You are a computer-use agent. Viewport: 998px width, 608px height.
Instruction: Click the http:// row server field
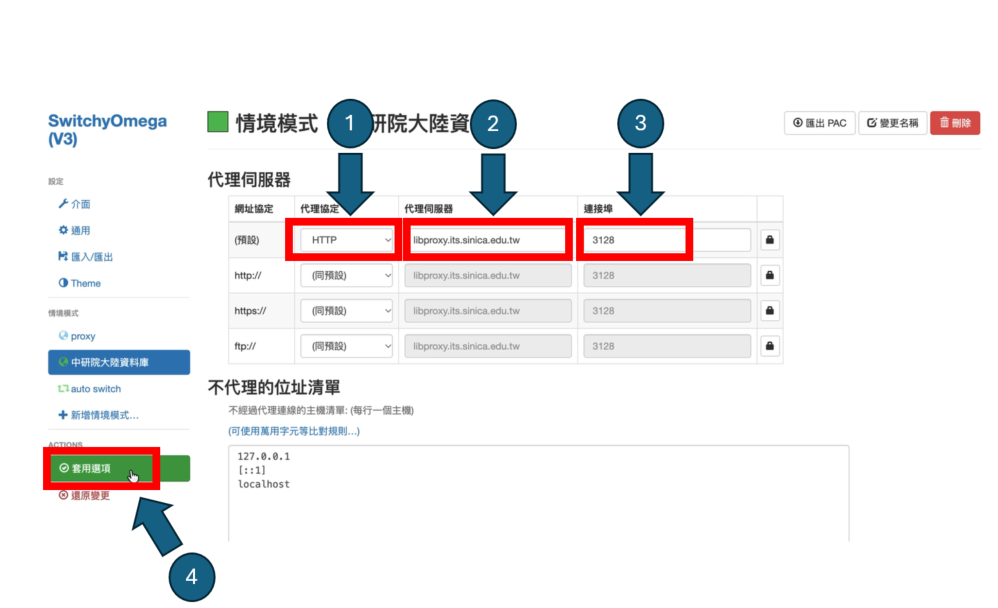tap(488, 276)
